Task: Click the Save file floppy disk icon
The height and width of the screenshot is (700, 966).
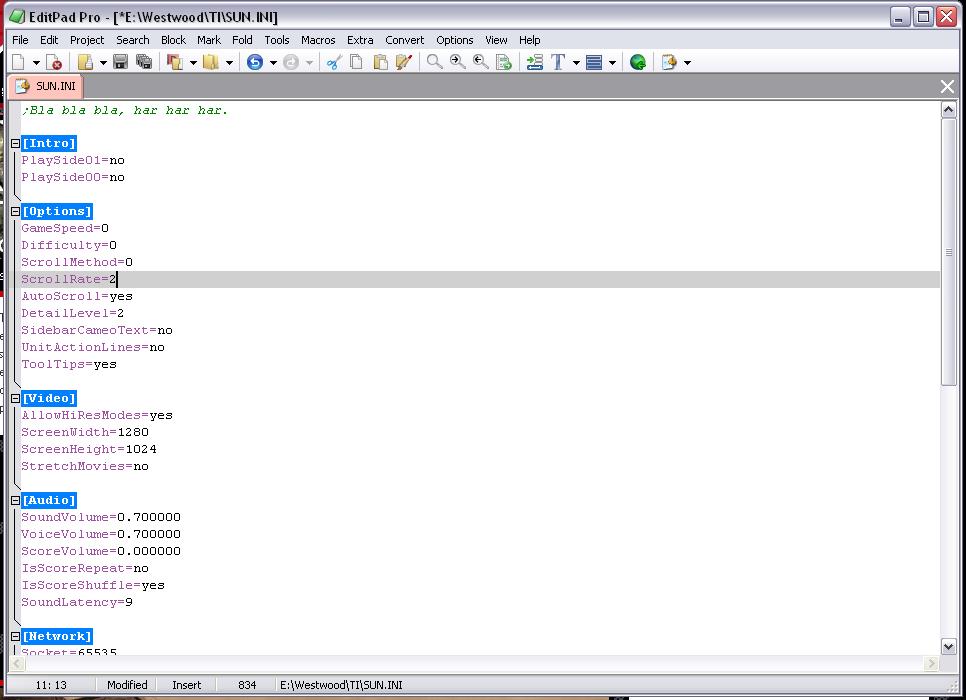Action: pyautogui.click(x=120, y=62)
